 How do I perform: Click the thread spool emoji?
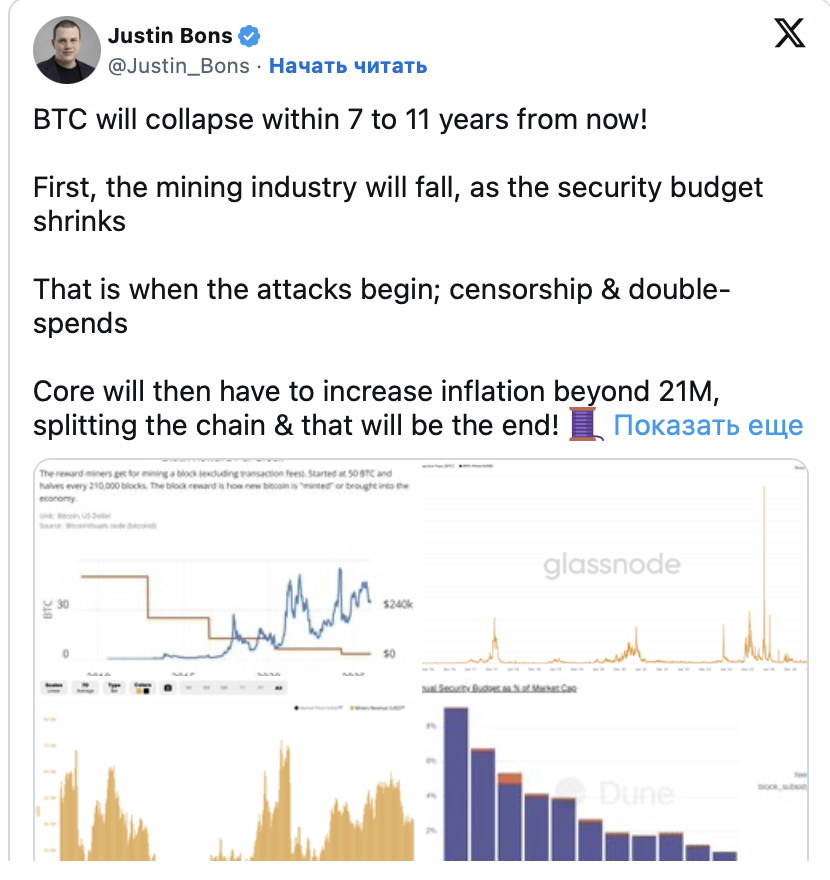(584, 424)
